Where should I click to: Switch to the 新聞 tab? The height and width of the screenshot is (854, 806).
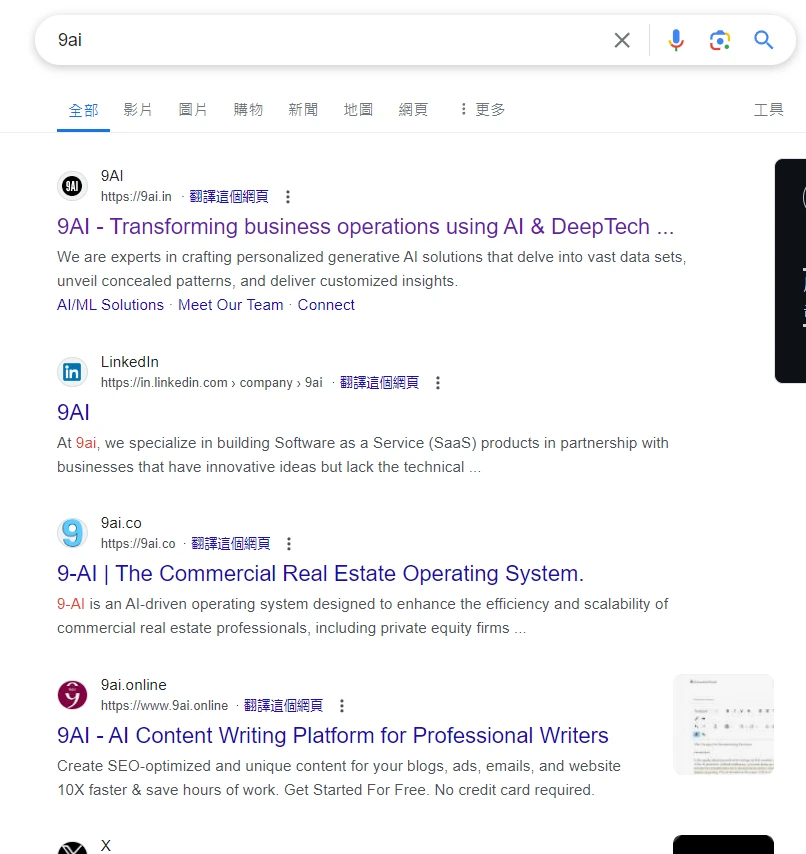click(303, 110)
